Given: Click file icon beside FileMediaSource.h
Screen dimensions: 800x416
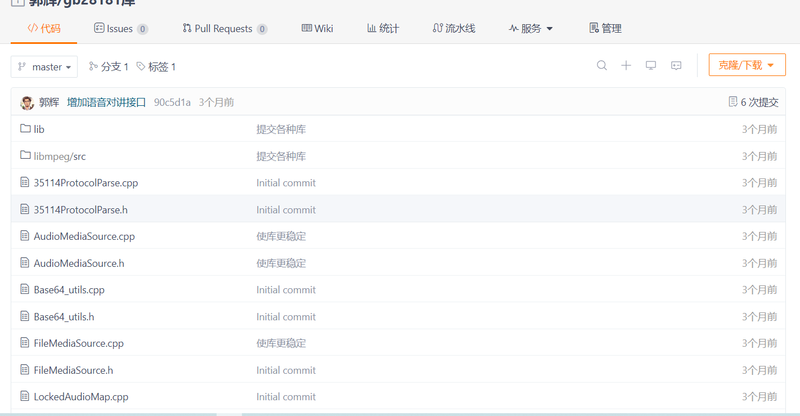Looking at the screenshot, I should (24, 370).
